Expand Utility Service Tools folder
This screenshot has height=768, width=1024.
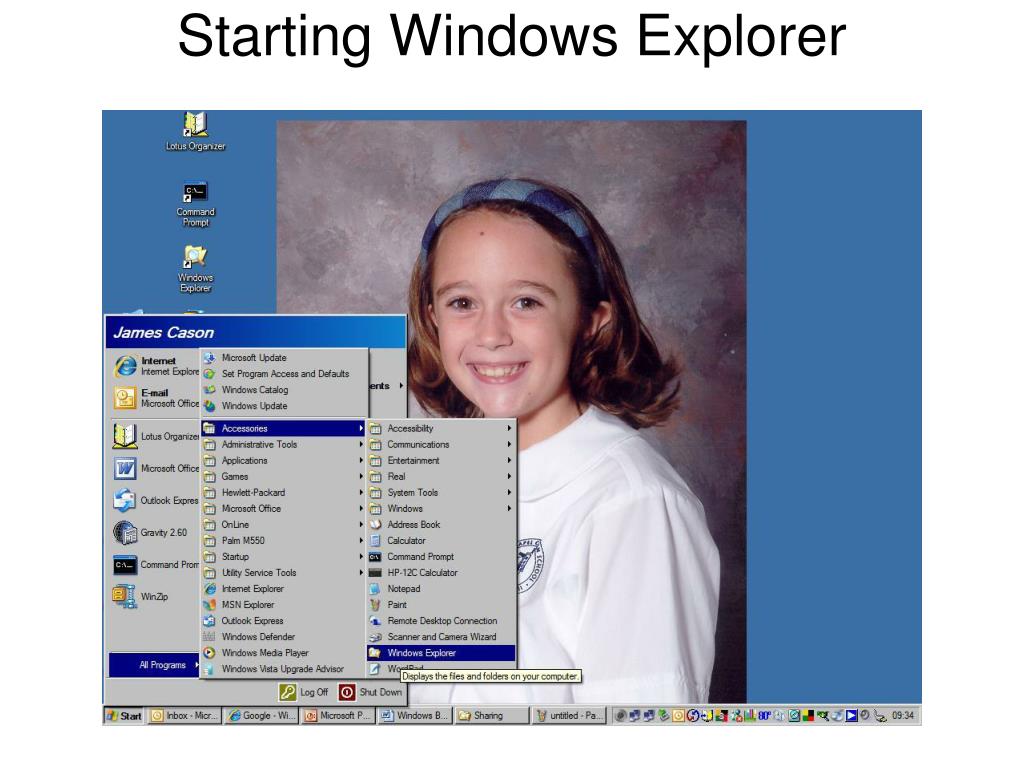(x=283, y=573)
